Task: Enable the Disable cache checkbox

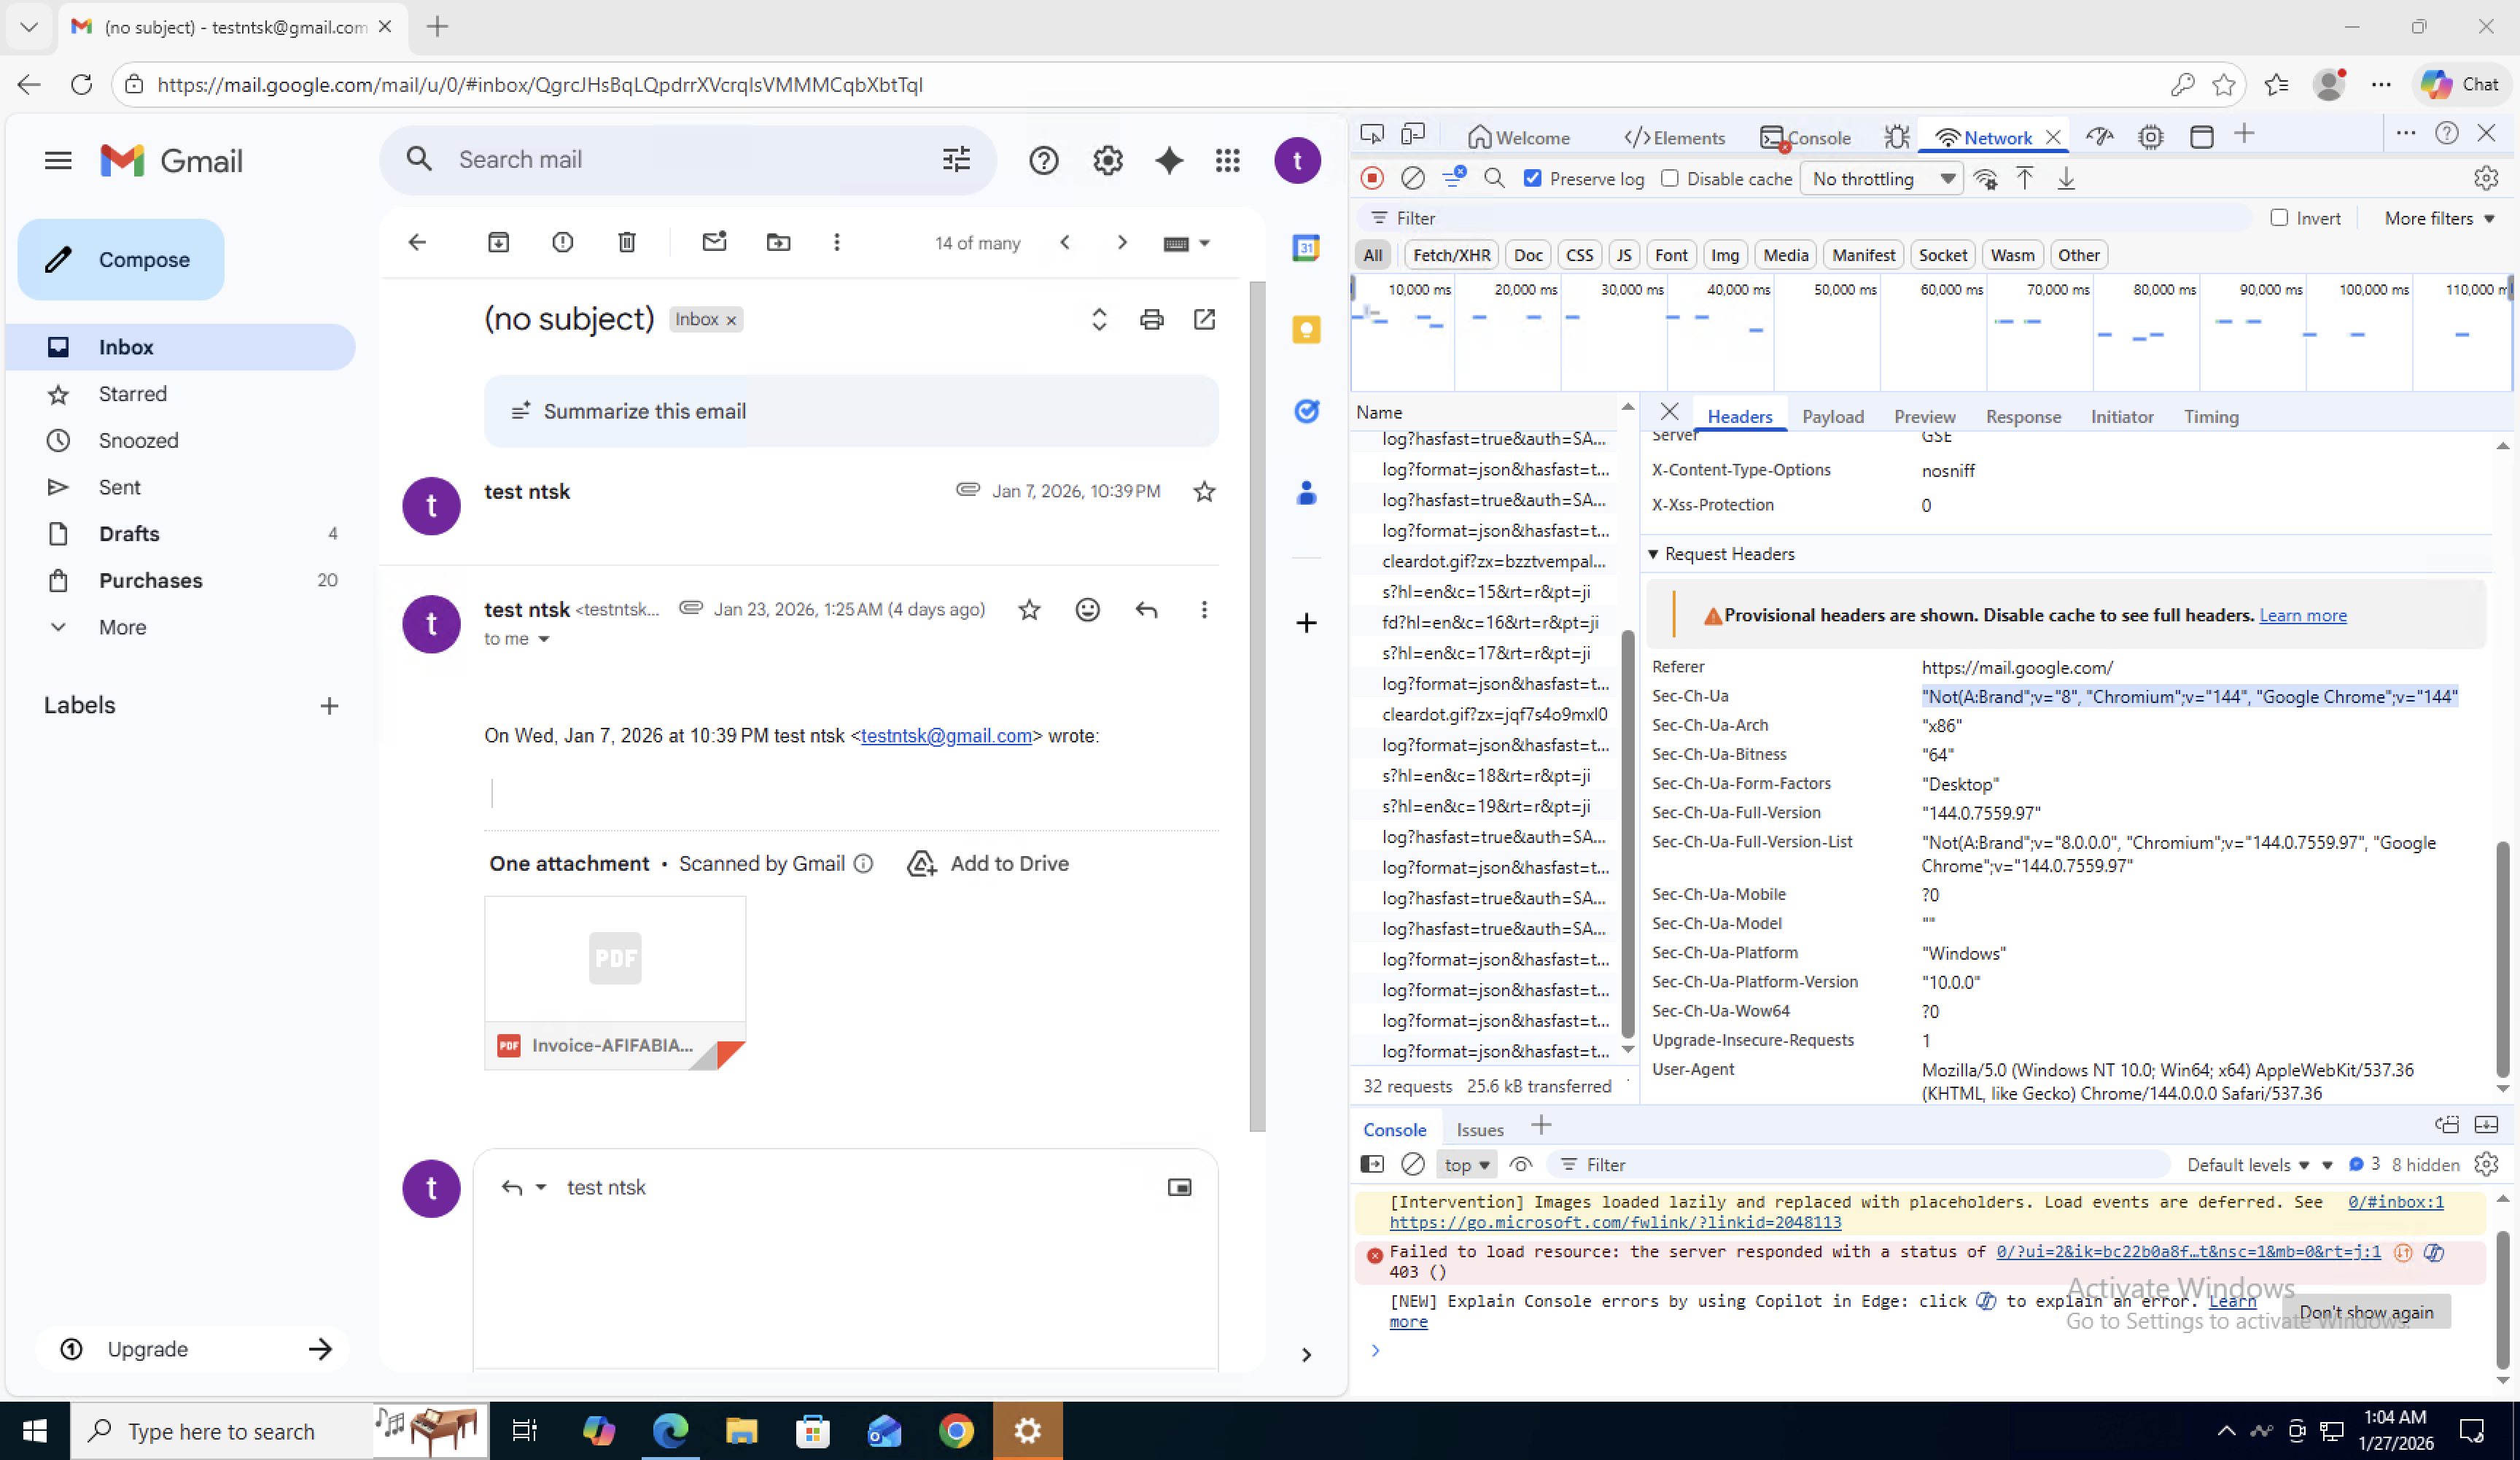Action: 1669,178
